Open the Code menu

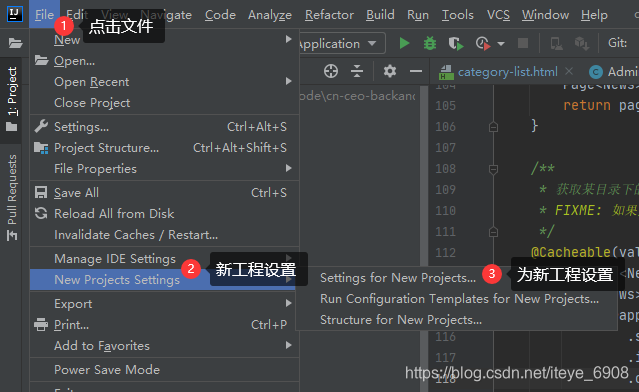[220, 15]
